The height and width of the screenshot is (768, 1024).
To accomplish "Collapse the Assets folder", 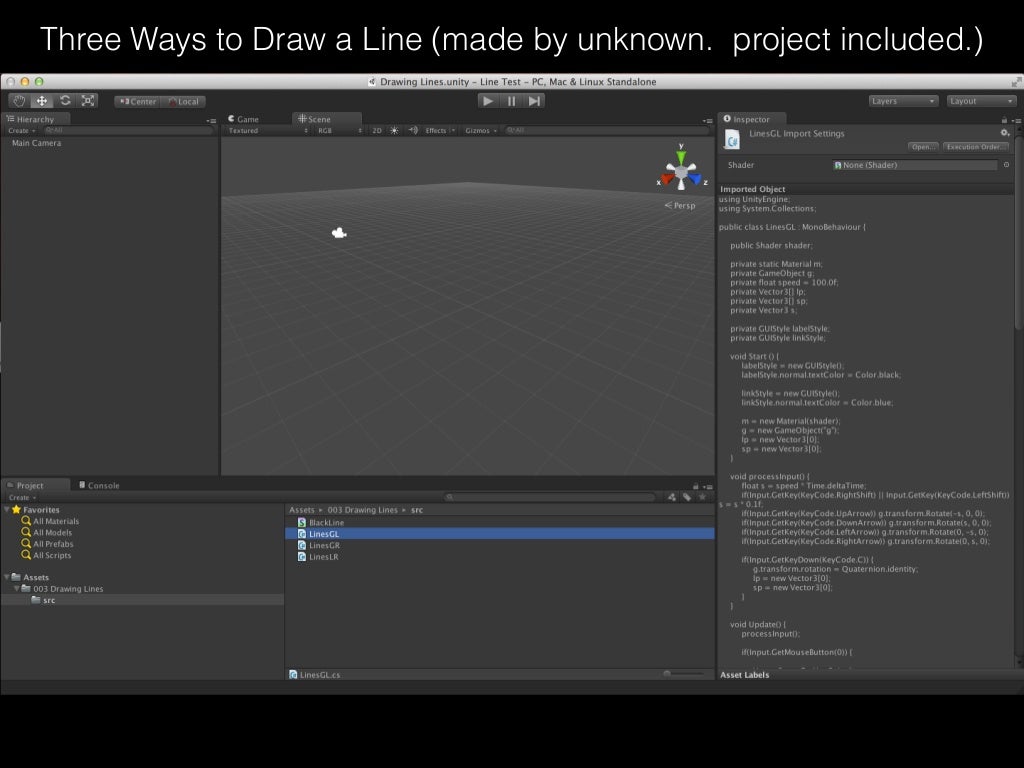I will 7,577.
